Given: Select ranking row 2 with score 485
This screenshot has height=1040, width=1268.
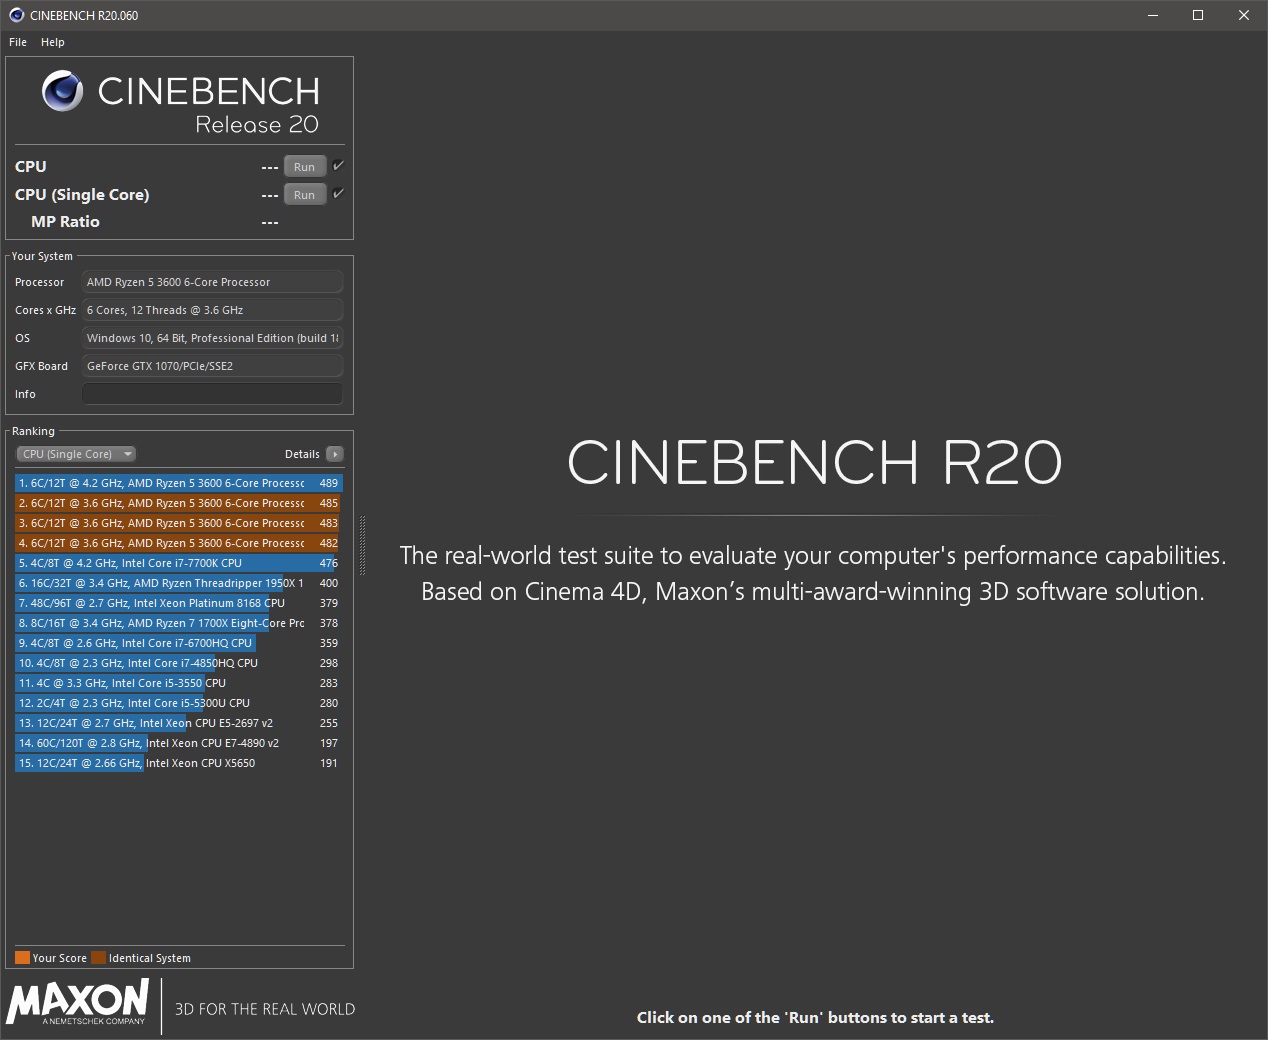Looking at the screenshot, I should [179, 503].
